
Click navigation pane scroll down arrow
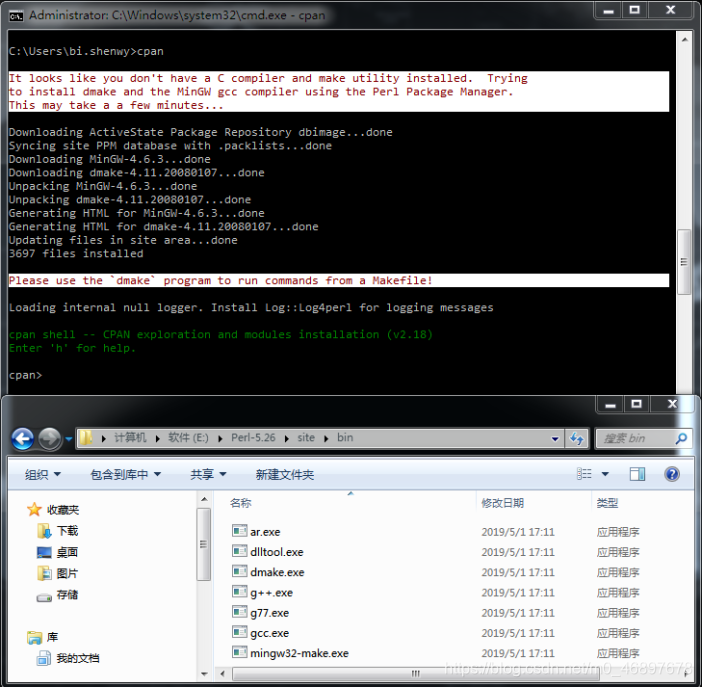(204, 674)
